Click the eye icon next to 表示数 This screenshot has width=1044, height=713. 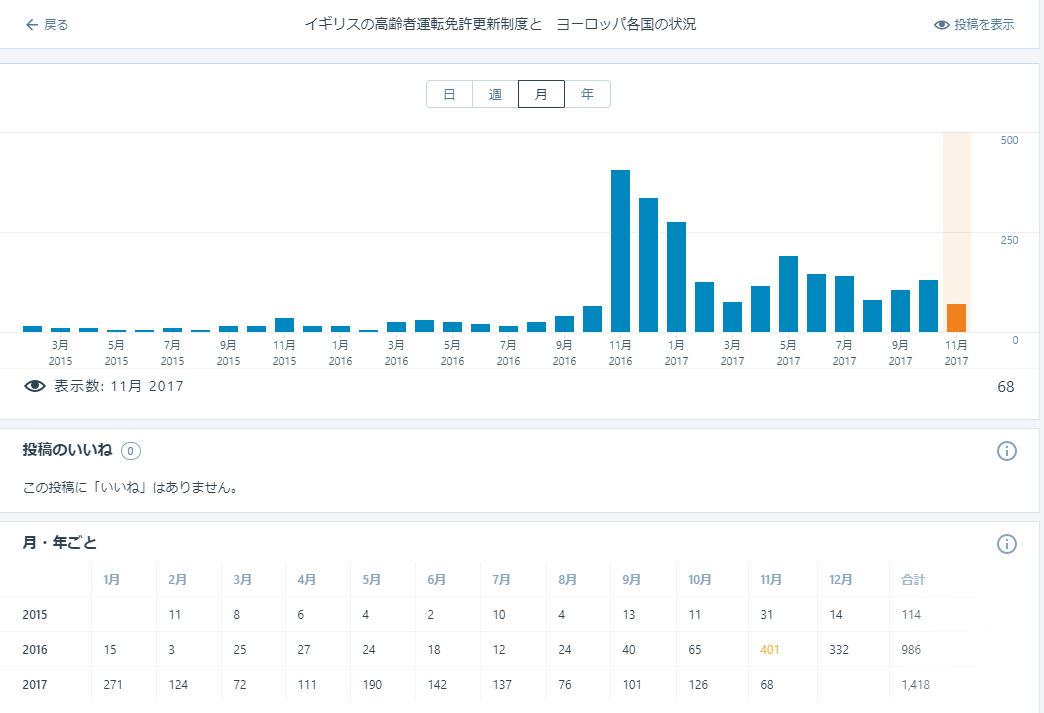35,386
